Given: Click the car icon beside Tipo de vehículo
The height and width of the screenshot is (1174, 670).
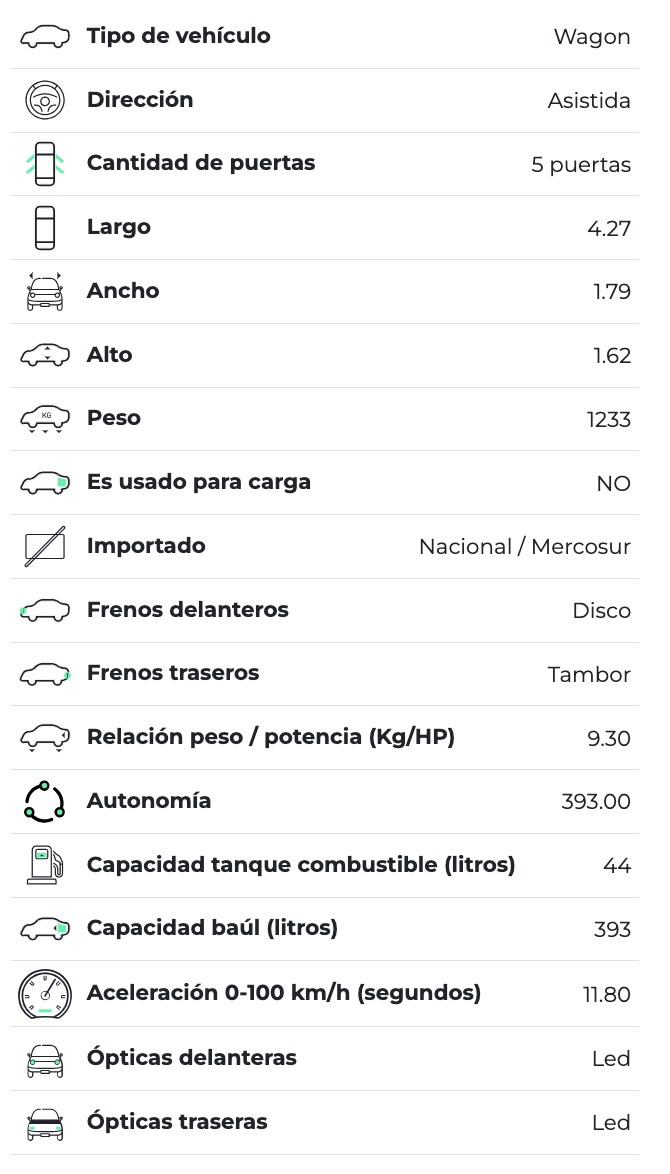Looking at the screenshot, I should tap(45, 37).
